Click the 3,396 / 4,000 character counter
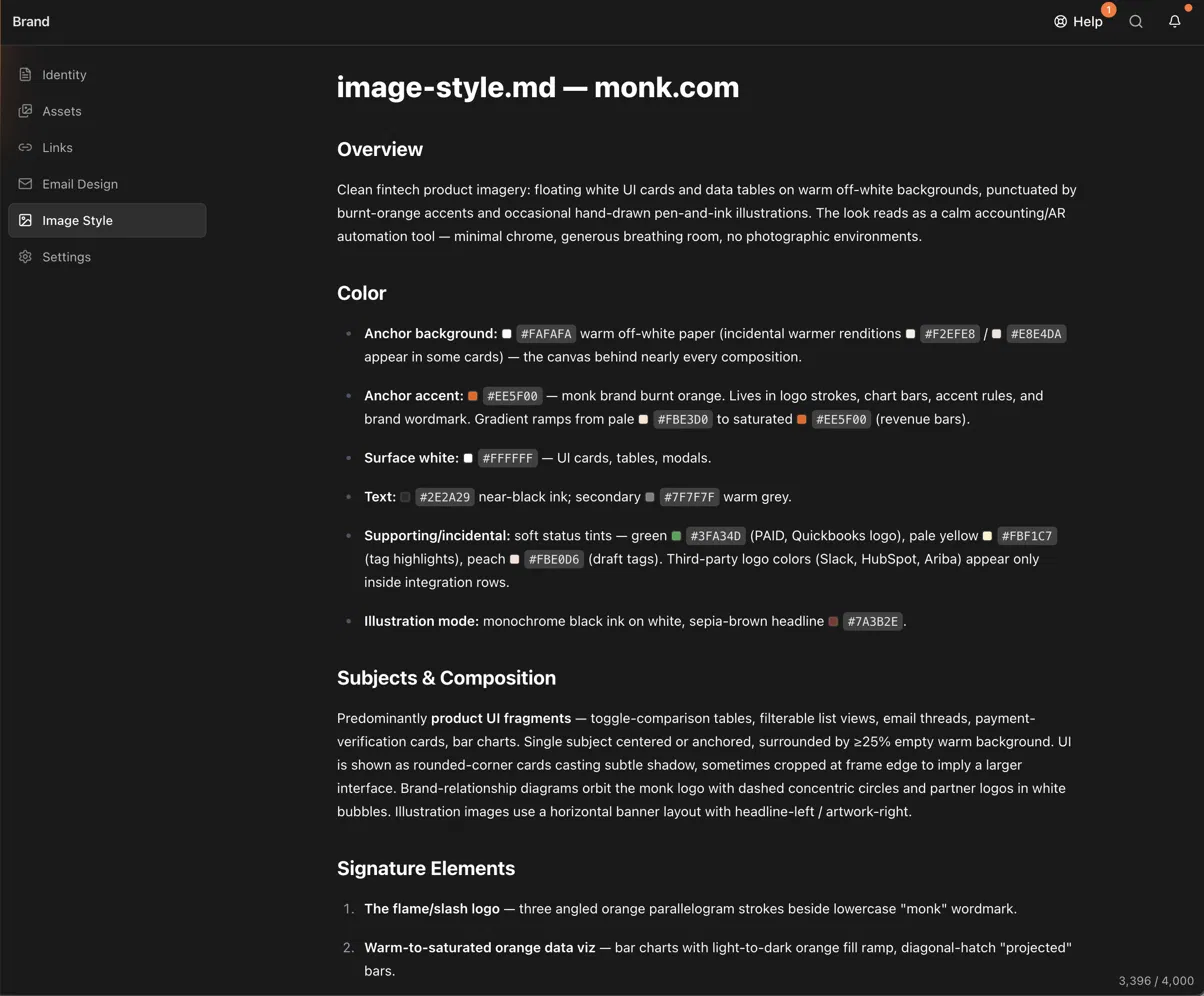This screenshot has height=996, width=1204. [x=1156, y=980]
